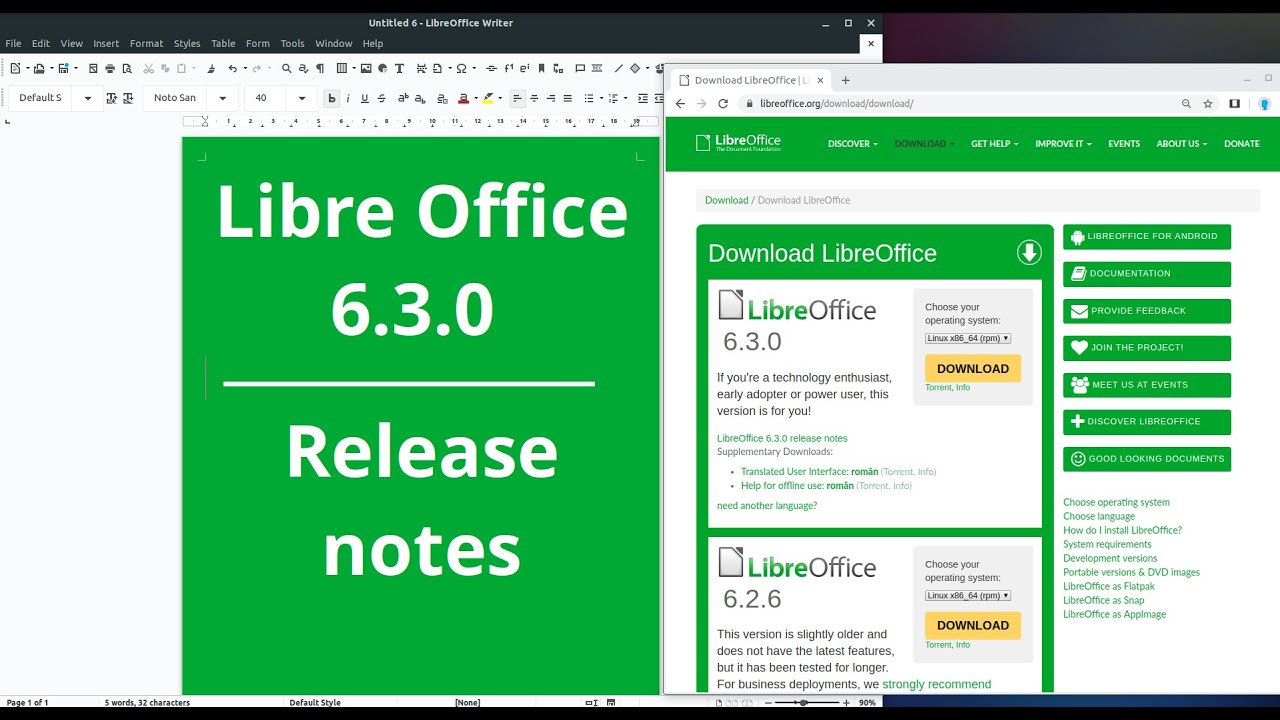Image resolution: width=1280 pixels, height=720 pixels.
Task: Expand the Font Color dropdown arrow
Action: click(x=476, y=98)
